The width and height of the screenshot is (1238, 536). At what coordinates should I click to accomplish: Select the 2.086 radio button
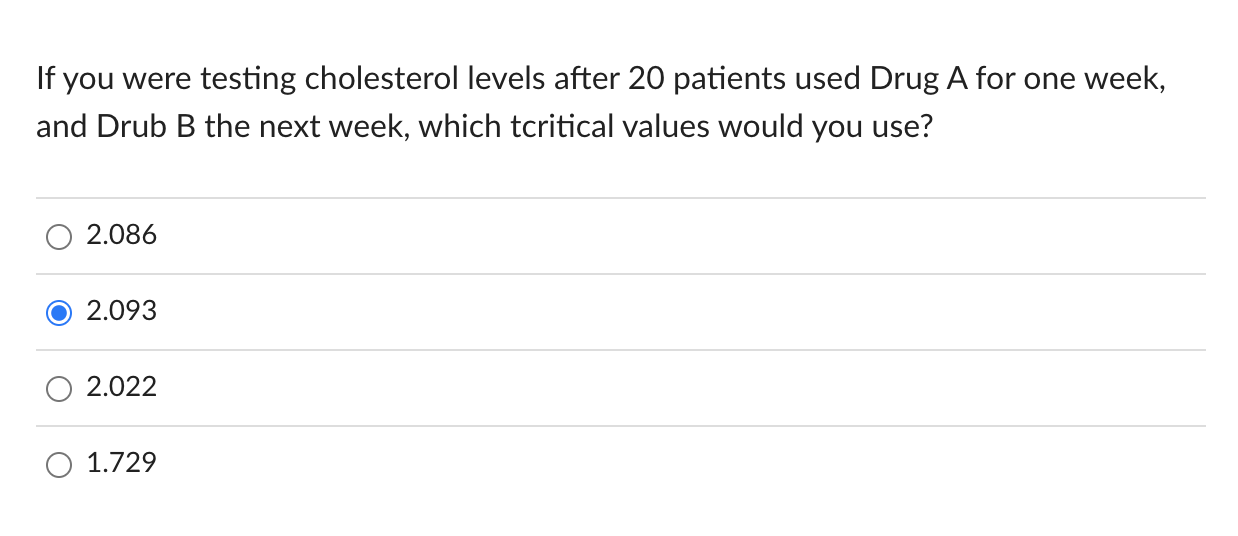click(x=59, y=237)
